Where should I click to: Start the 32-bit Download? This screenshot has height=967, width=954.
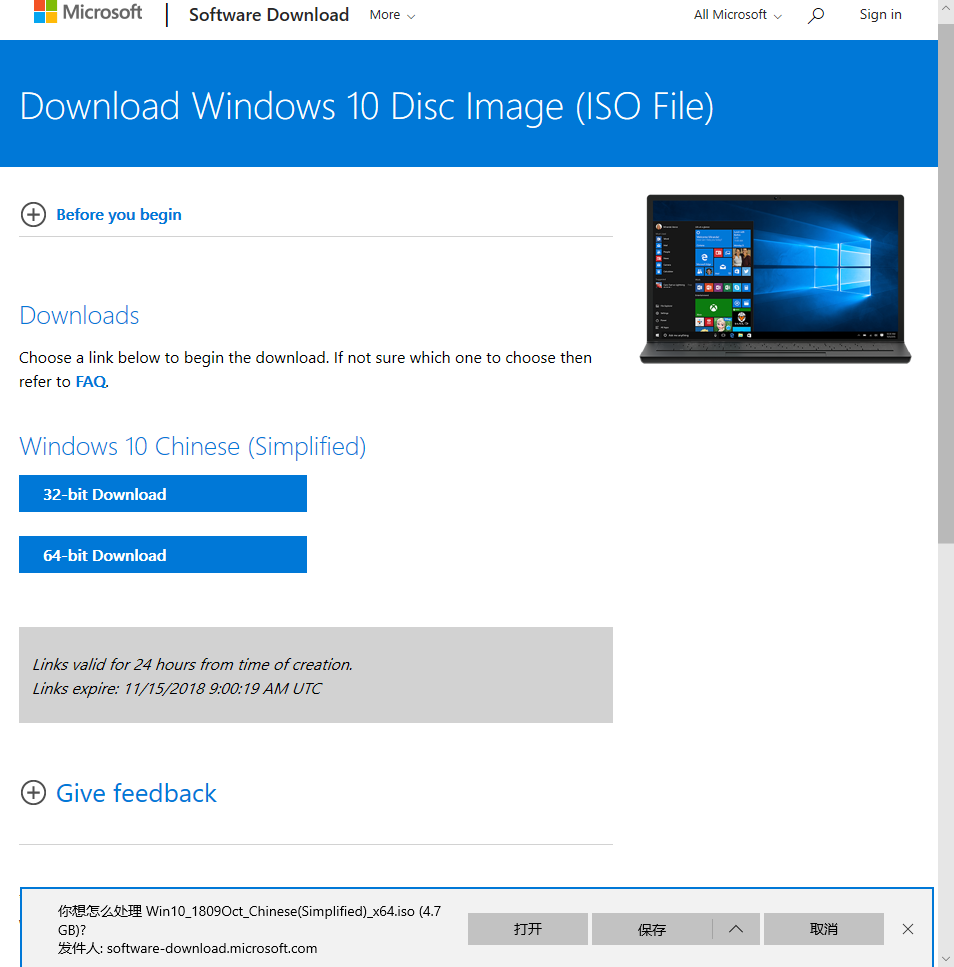pos(163,494)
